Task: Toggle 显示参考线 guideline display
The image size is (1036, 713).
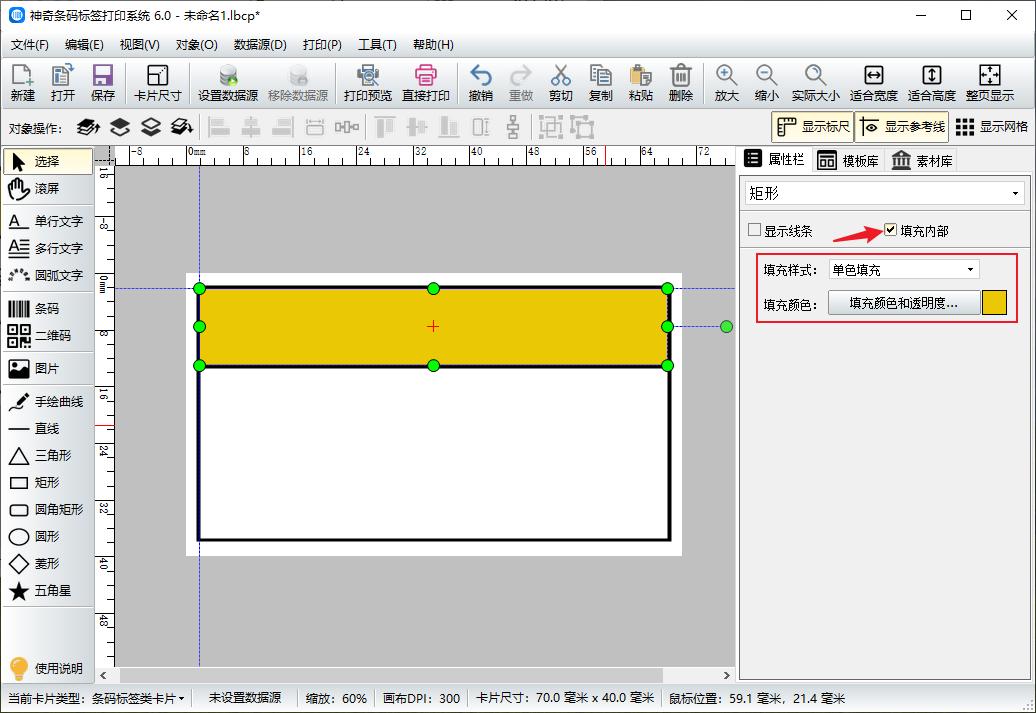Action: coord(902,127)
